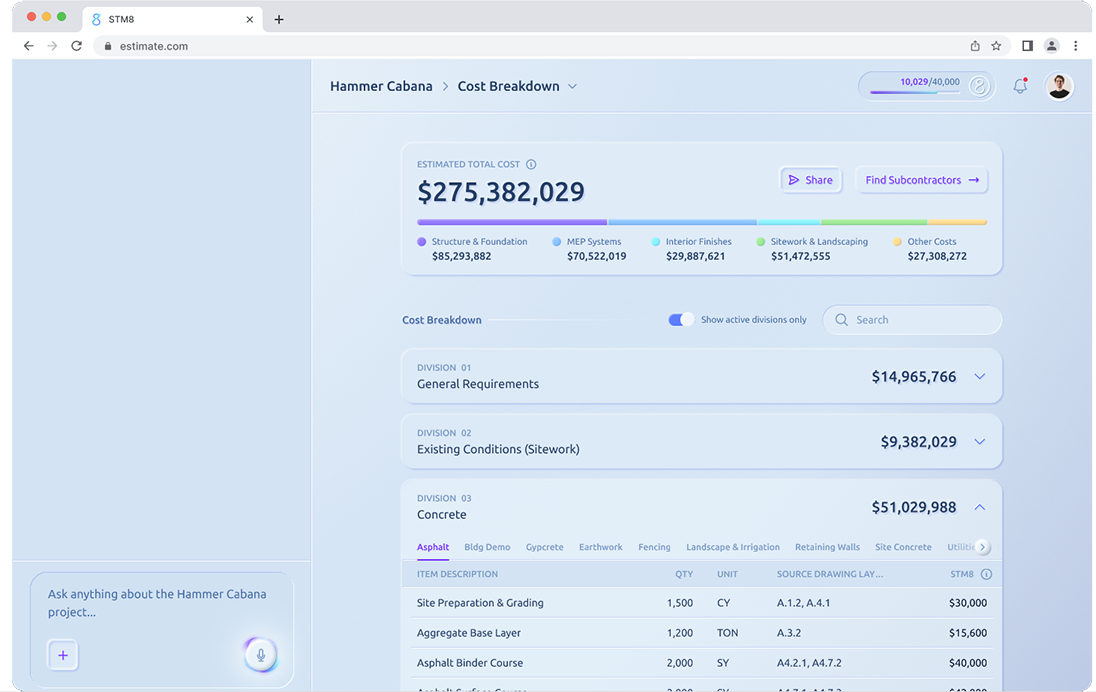Open the notifications bell

point(1020,86)
